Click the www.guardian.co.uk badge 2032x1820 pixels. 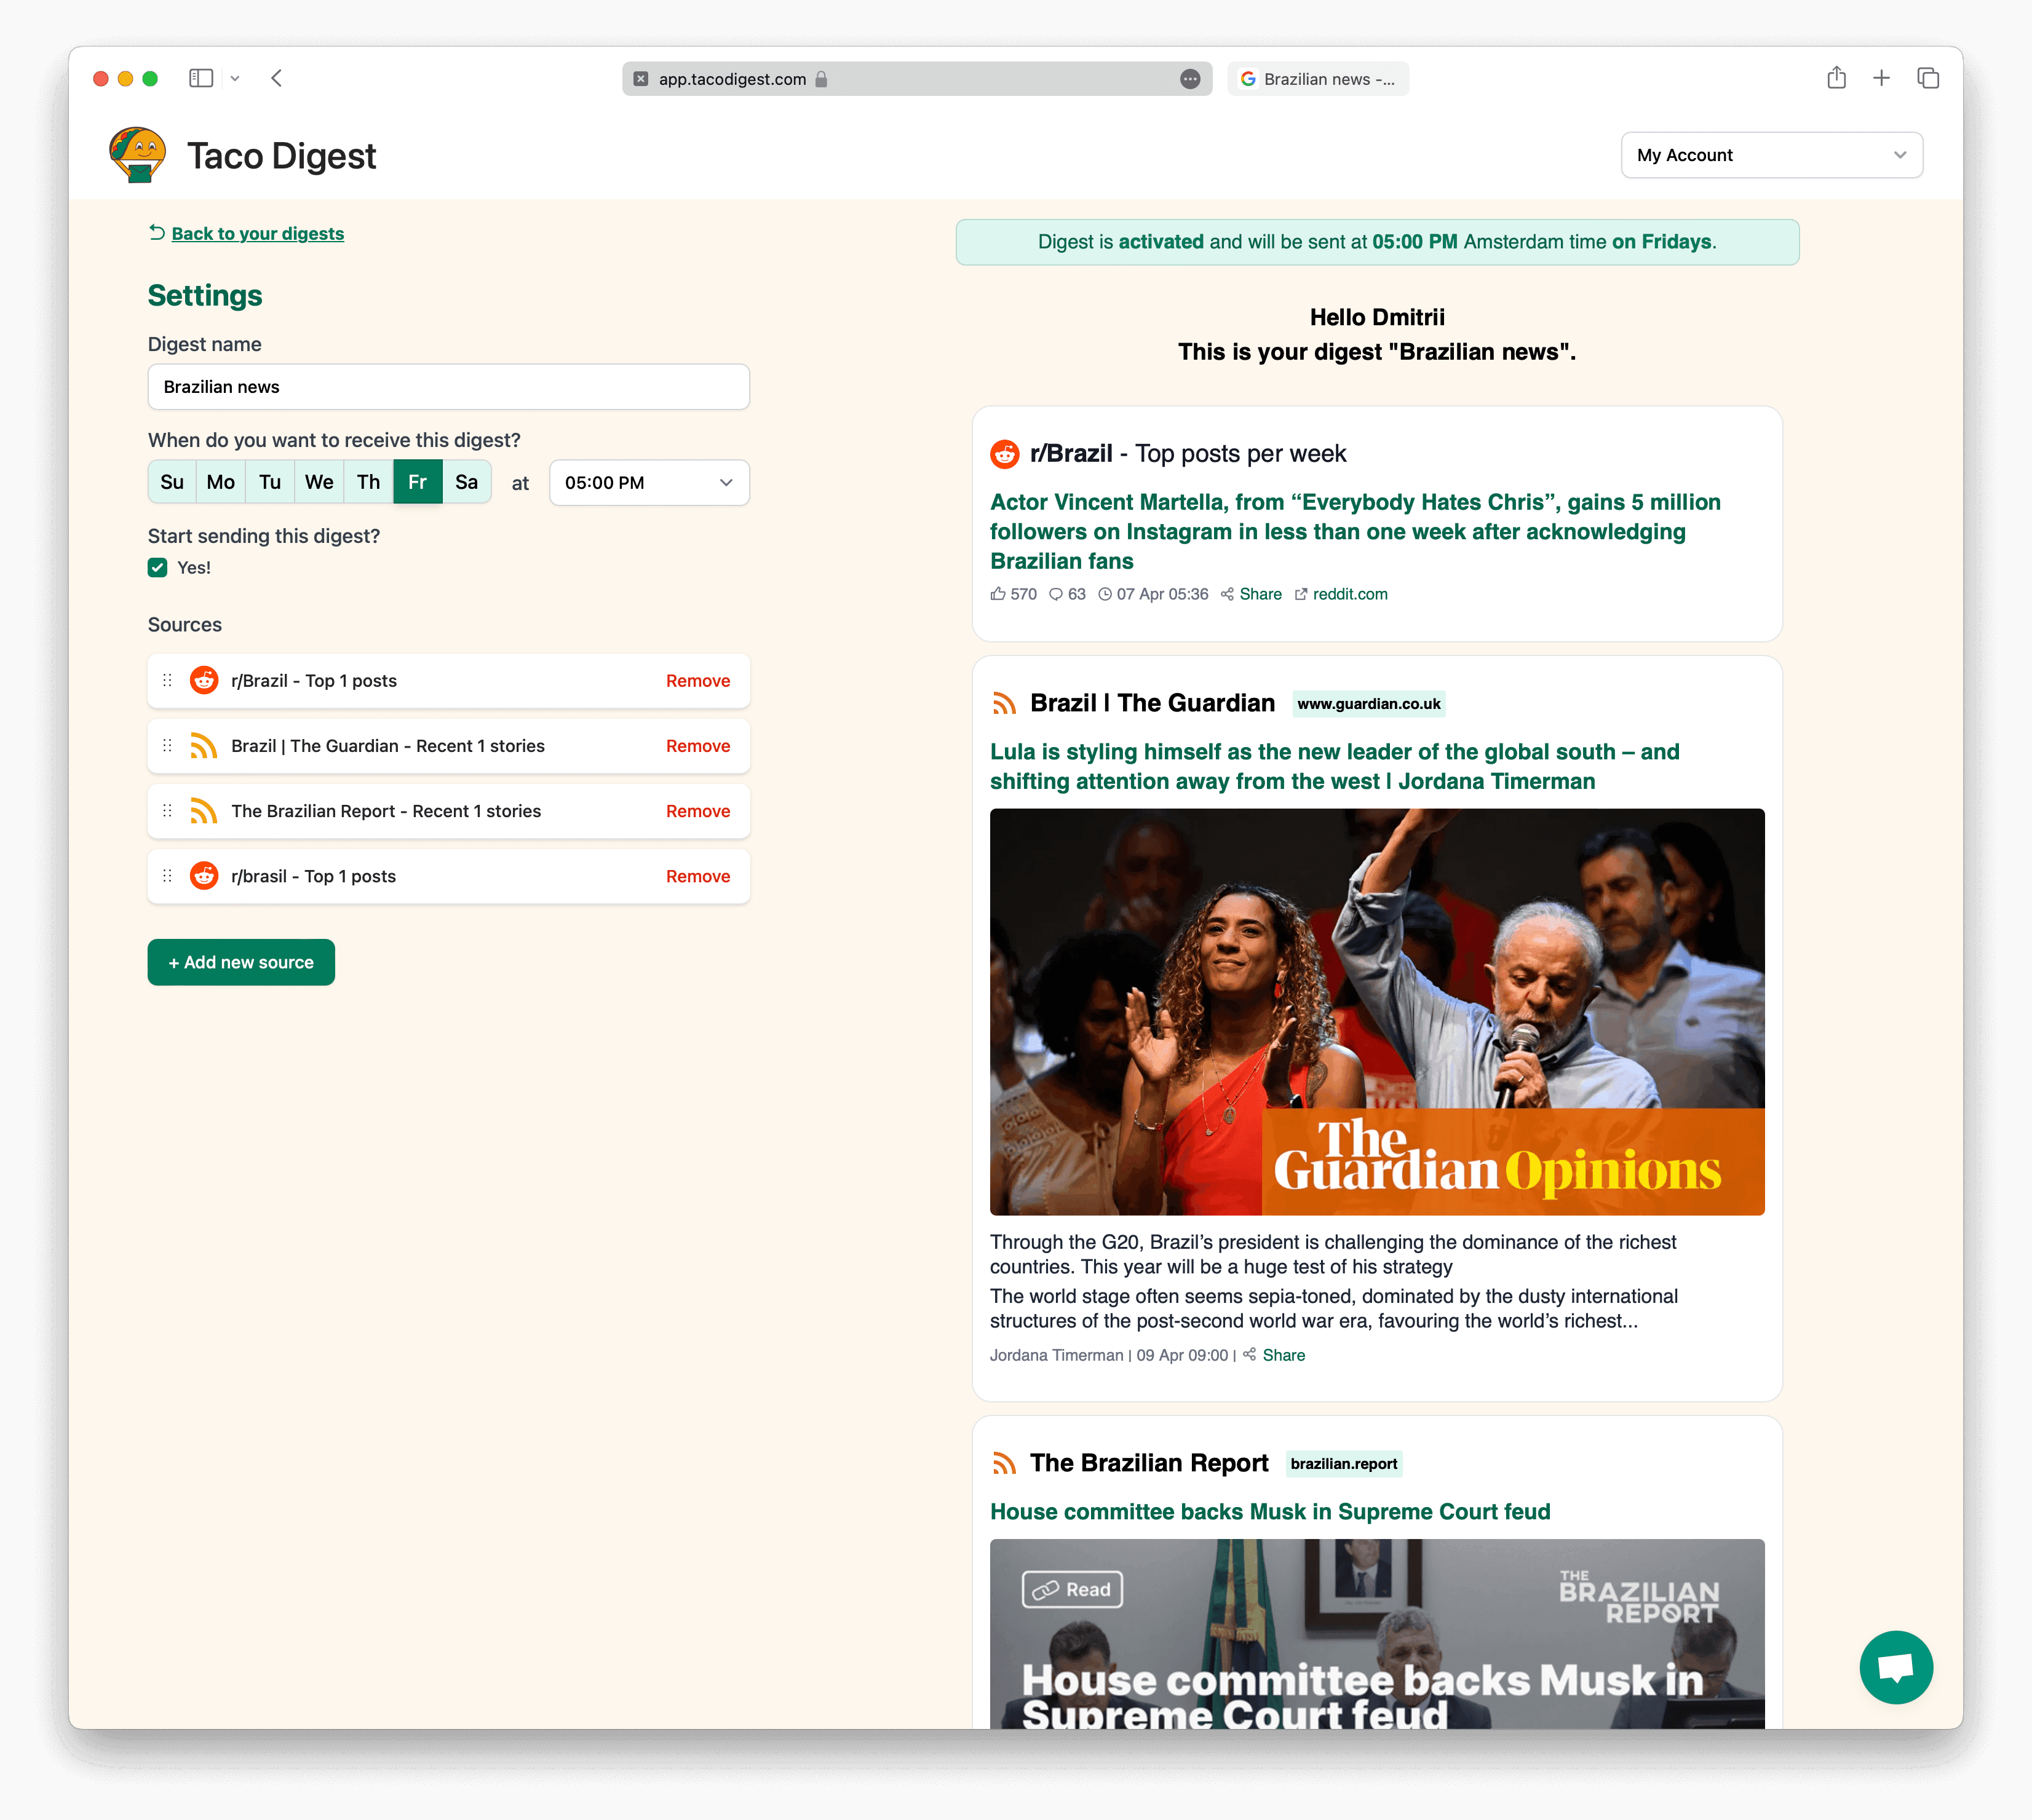pyautogui.click(x=1368, y=704)
